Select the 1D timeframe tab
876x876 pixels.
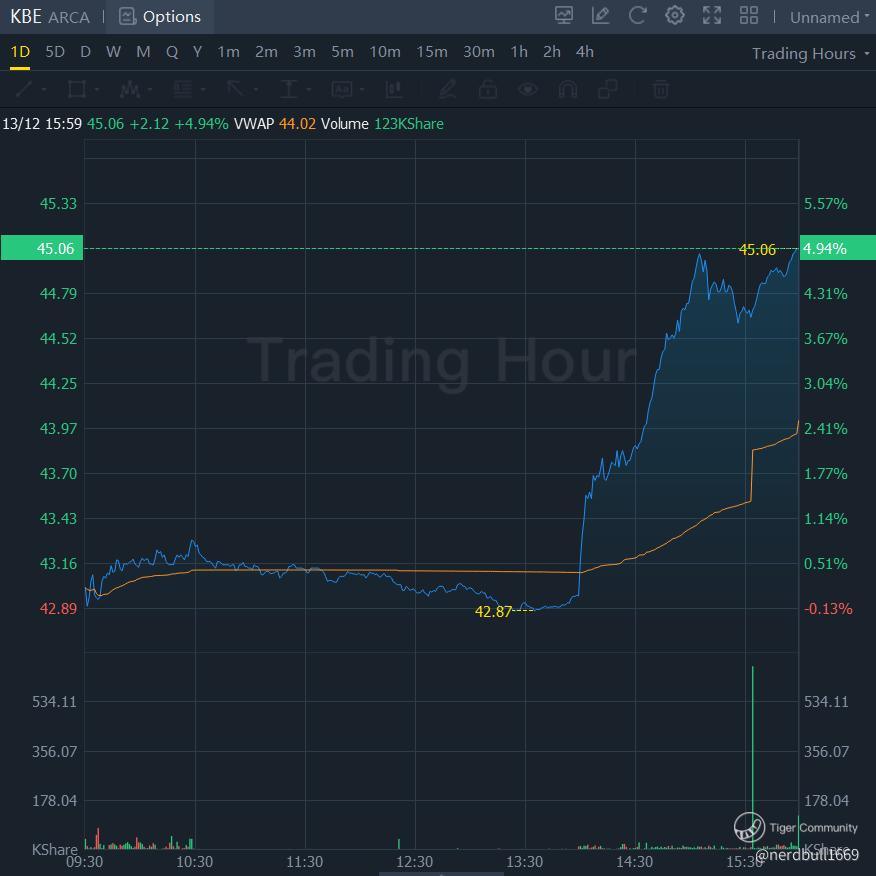20,52
